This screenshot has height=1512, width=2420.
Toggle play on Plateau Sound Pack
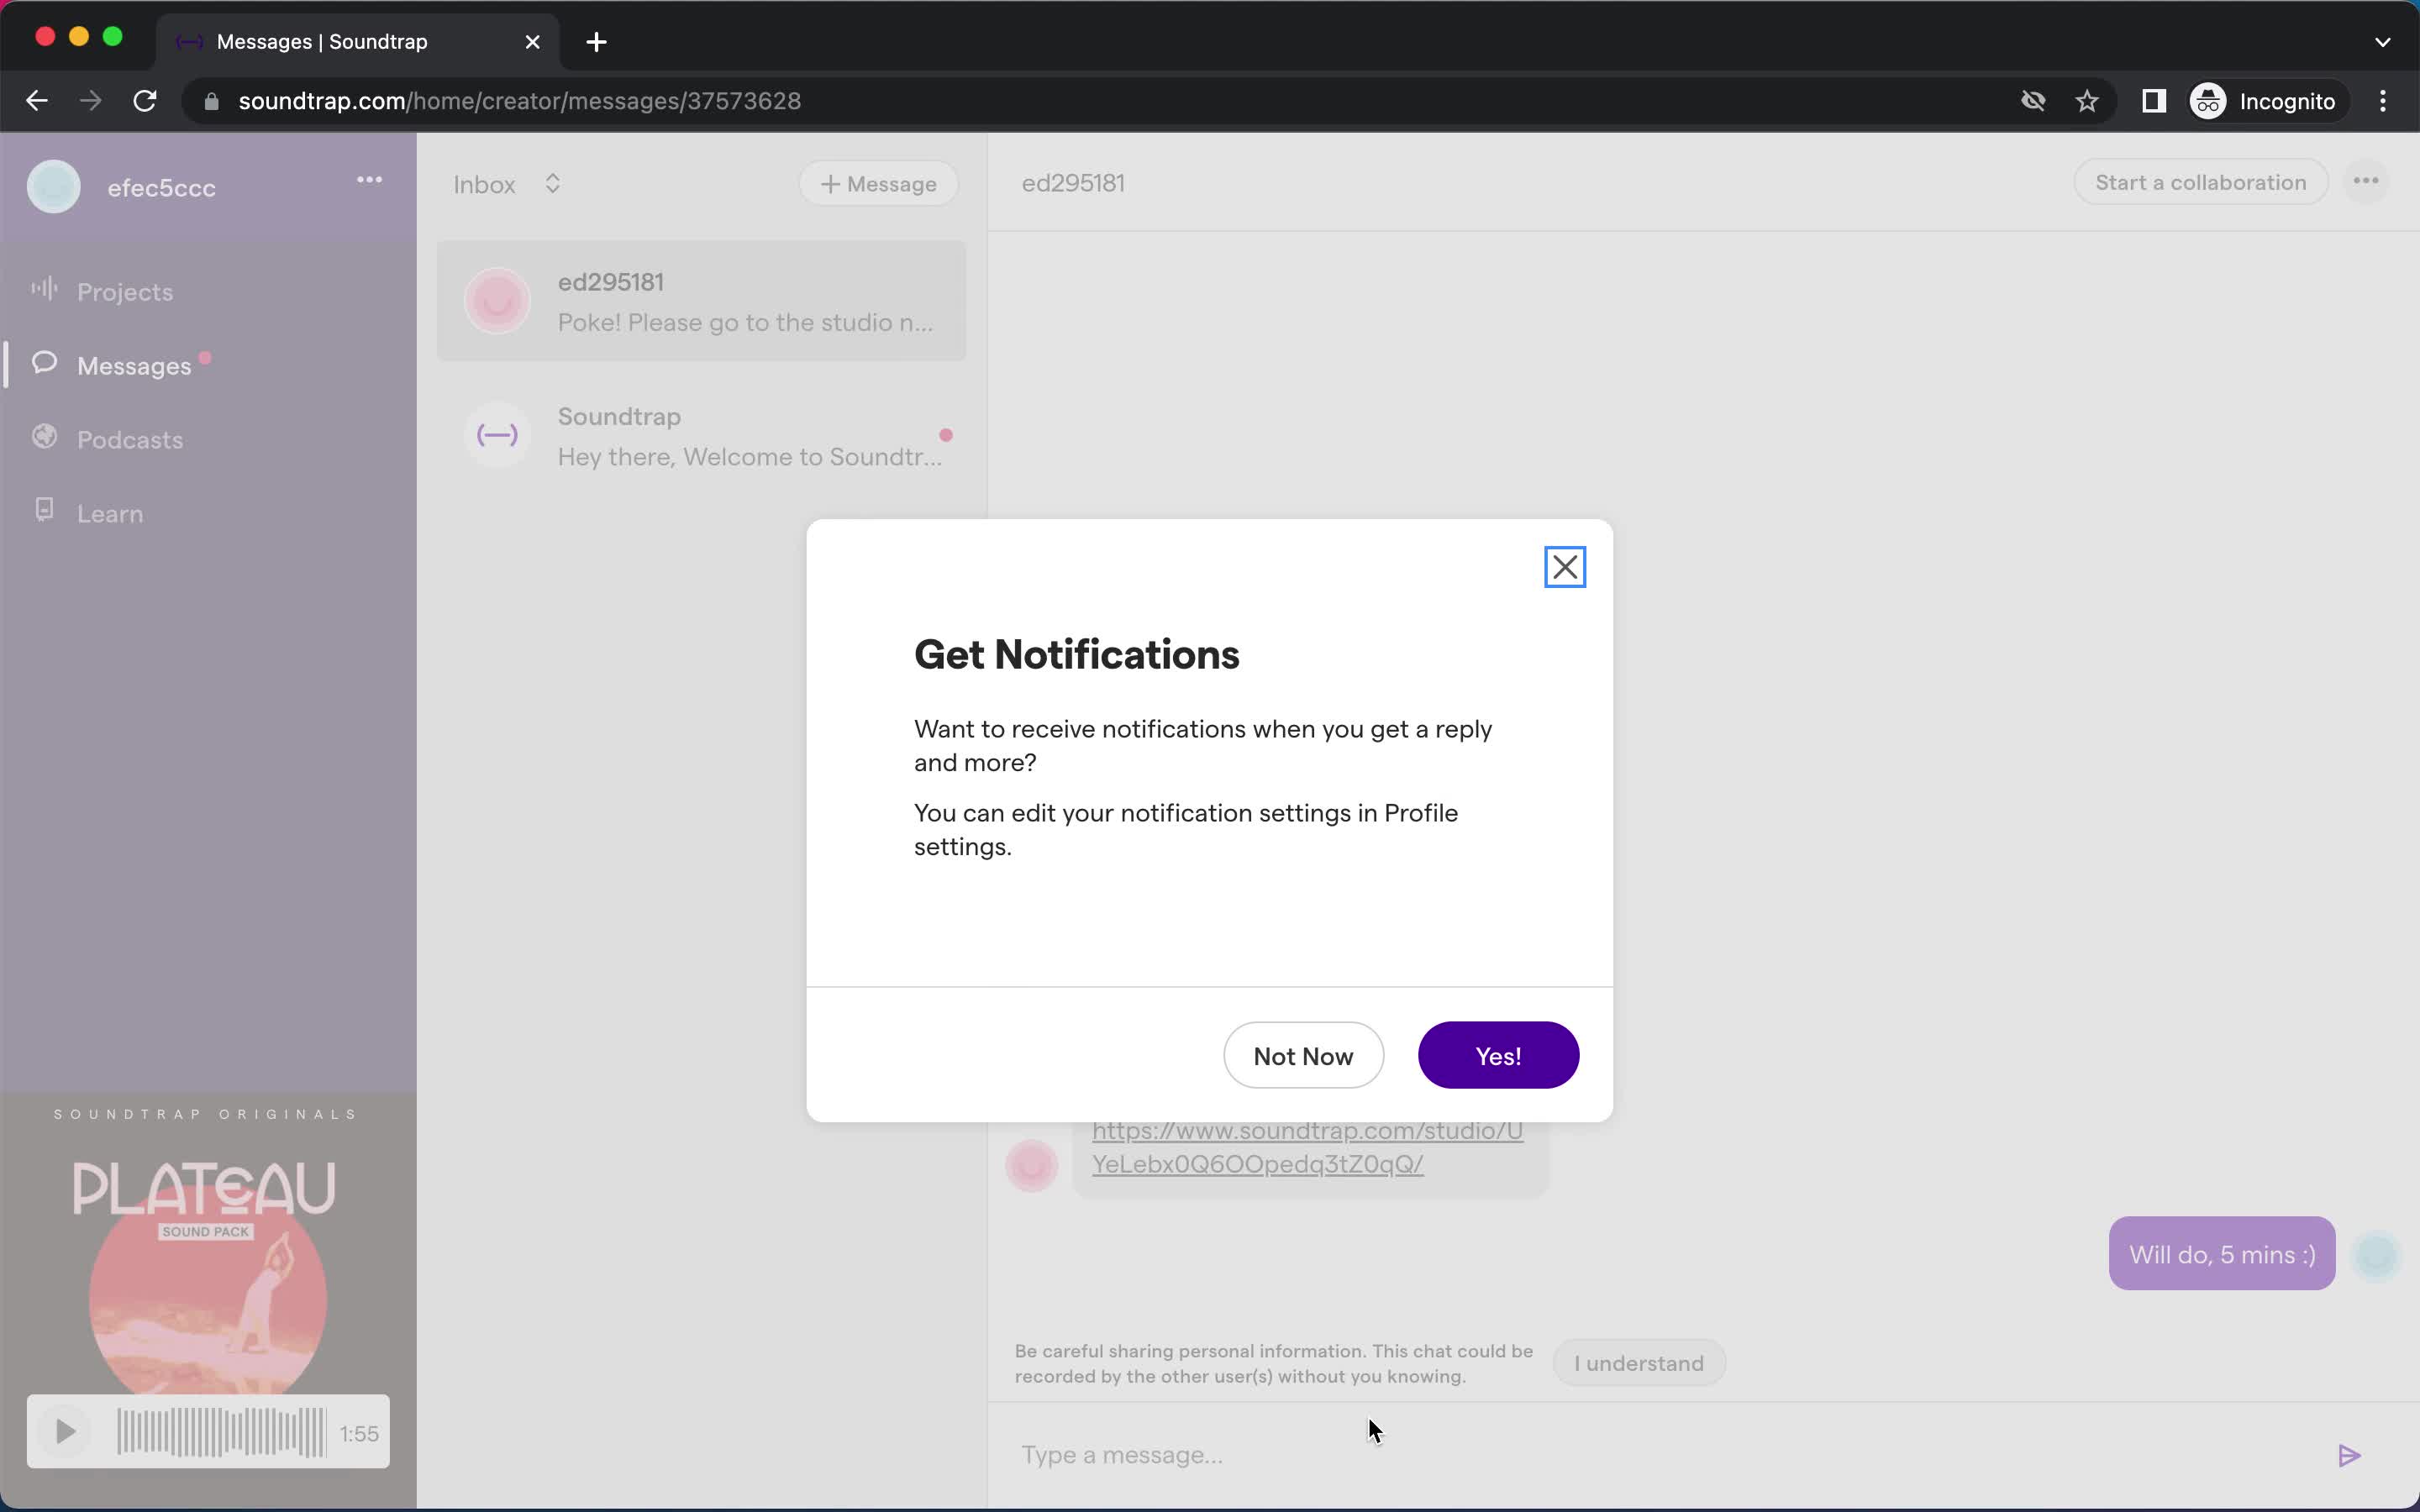click(66, 1432)
